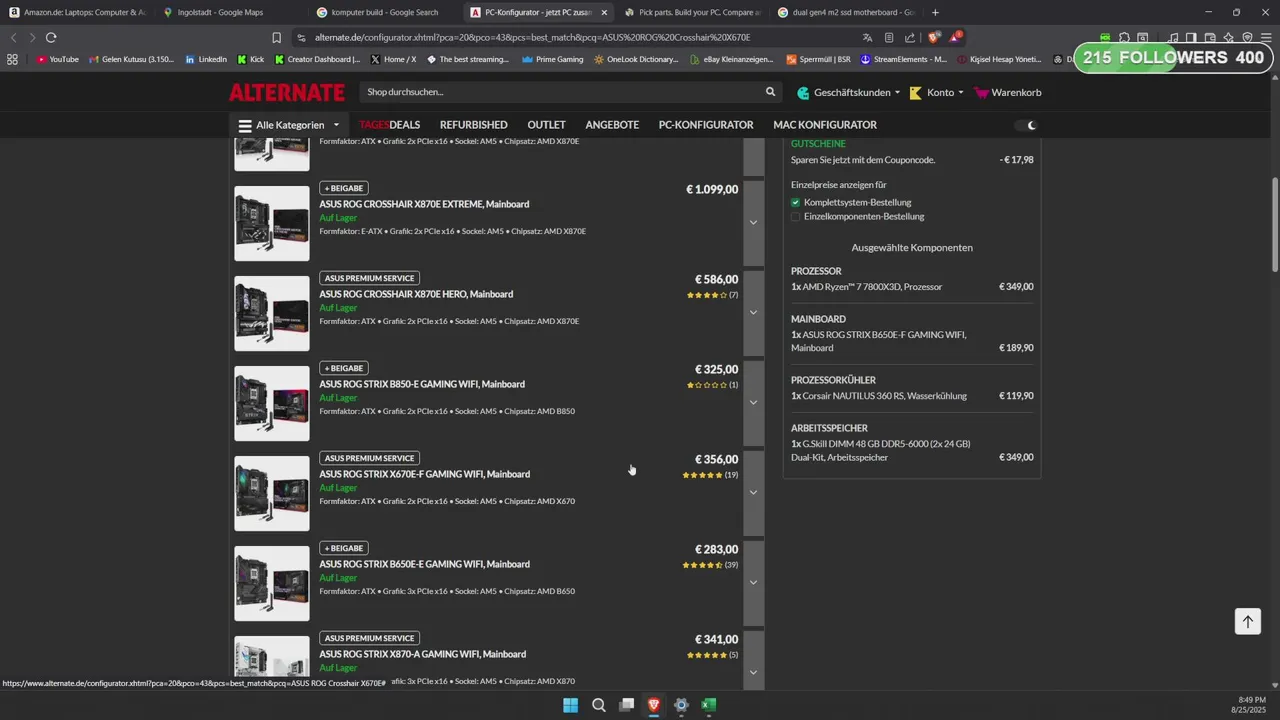This screenshot has height=720, width=1280.
Task: Open a new browser tab with the plus icon
Action: (x=935, y=12)
